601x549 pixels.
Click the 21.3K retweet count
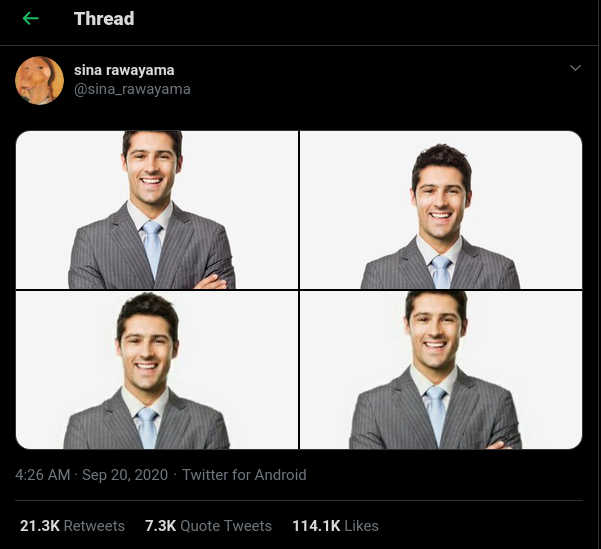pos(39,526)
